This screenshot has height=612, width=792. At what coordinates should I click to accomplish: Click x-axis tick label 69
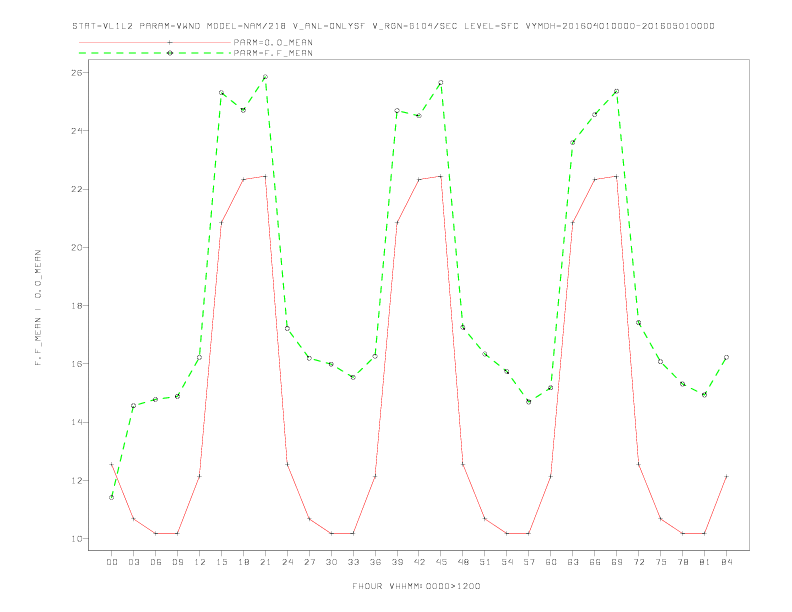[617, 562]
